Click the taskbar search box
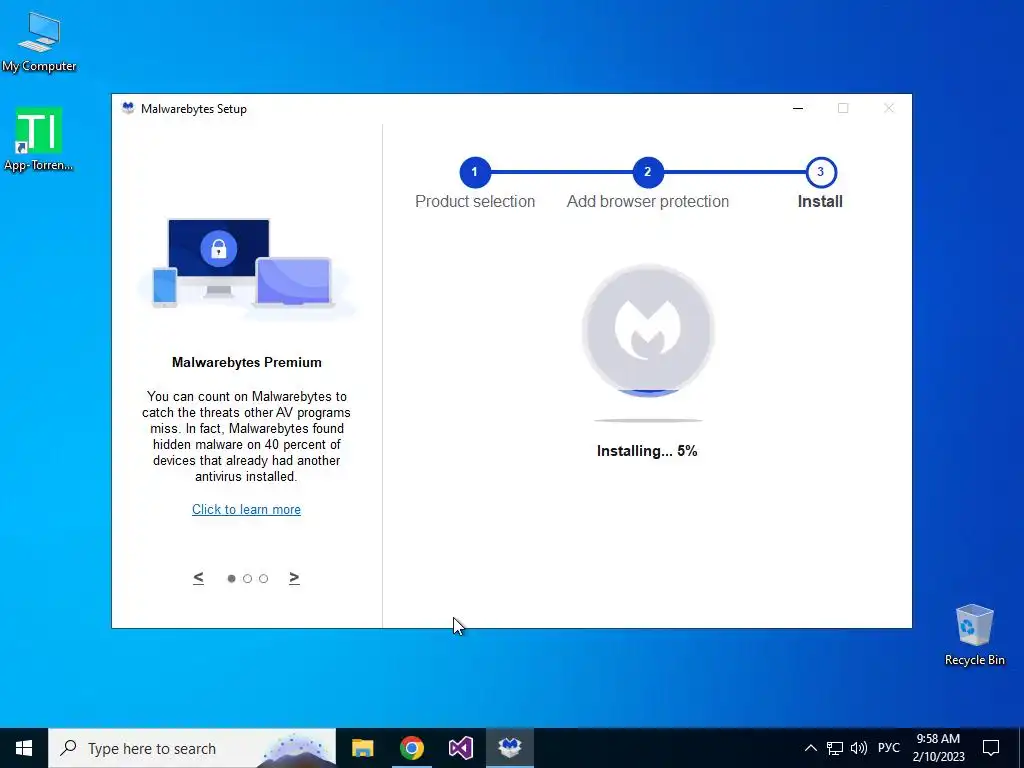The width and height of the screenshot is (1024, 768). coord(192,748)
